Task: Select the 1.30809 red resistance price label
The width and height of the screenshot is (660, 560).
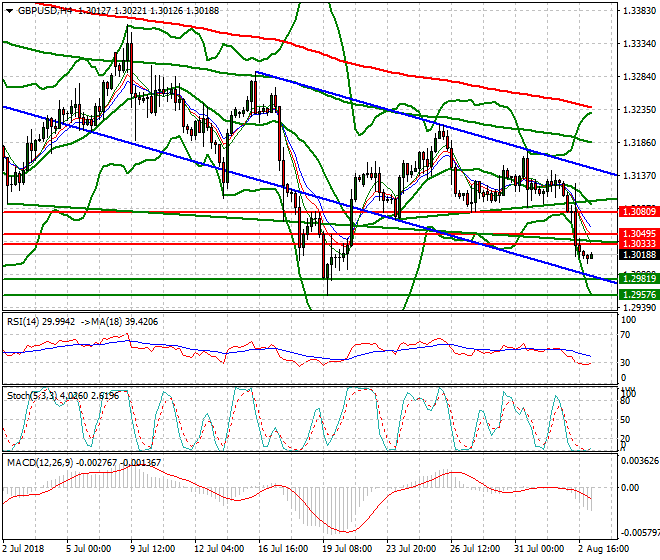Action: pyautogui.click(x=639, y=211)
